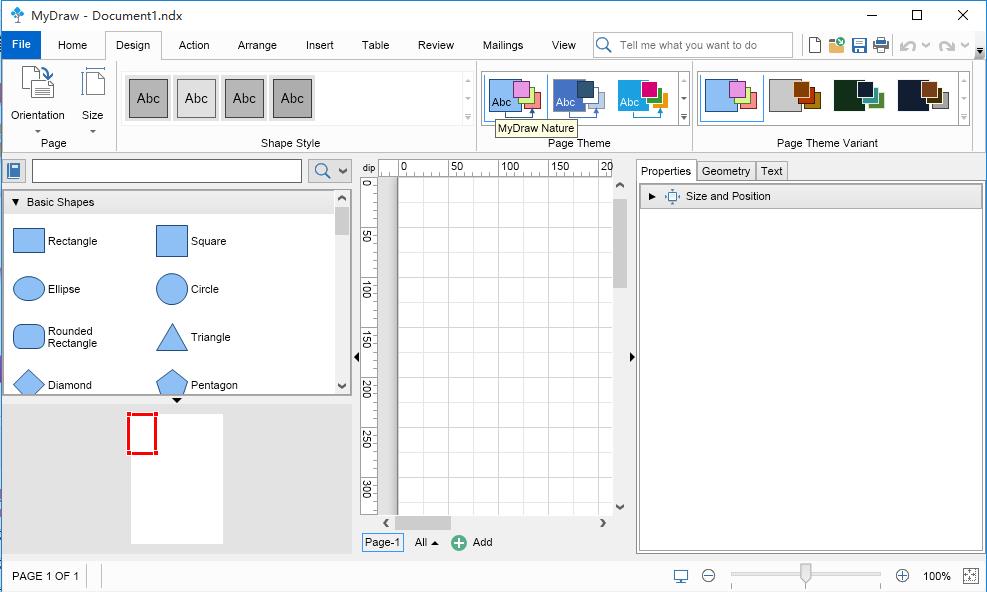The height and width of the screenshot is (592, 987).
Task: Apply the fourth Abc shape style
Action: 292,98
